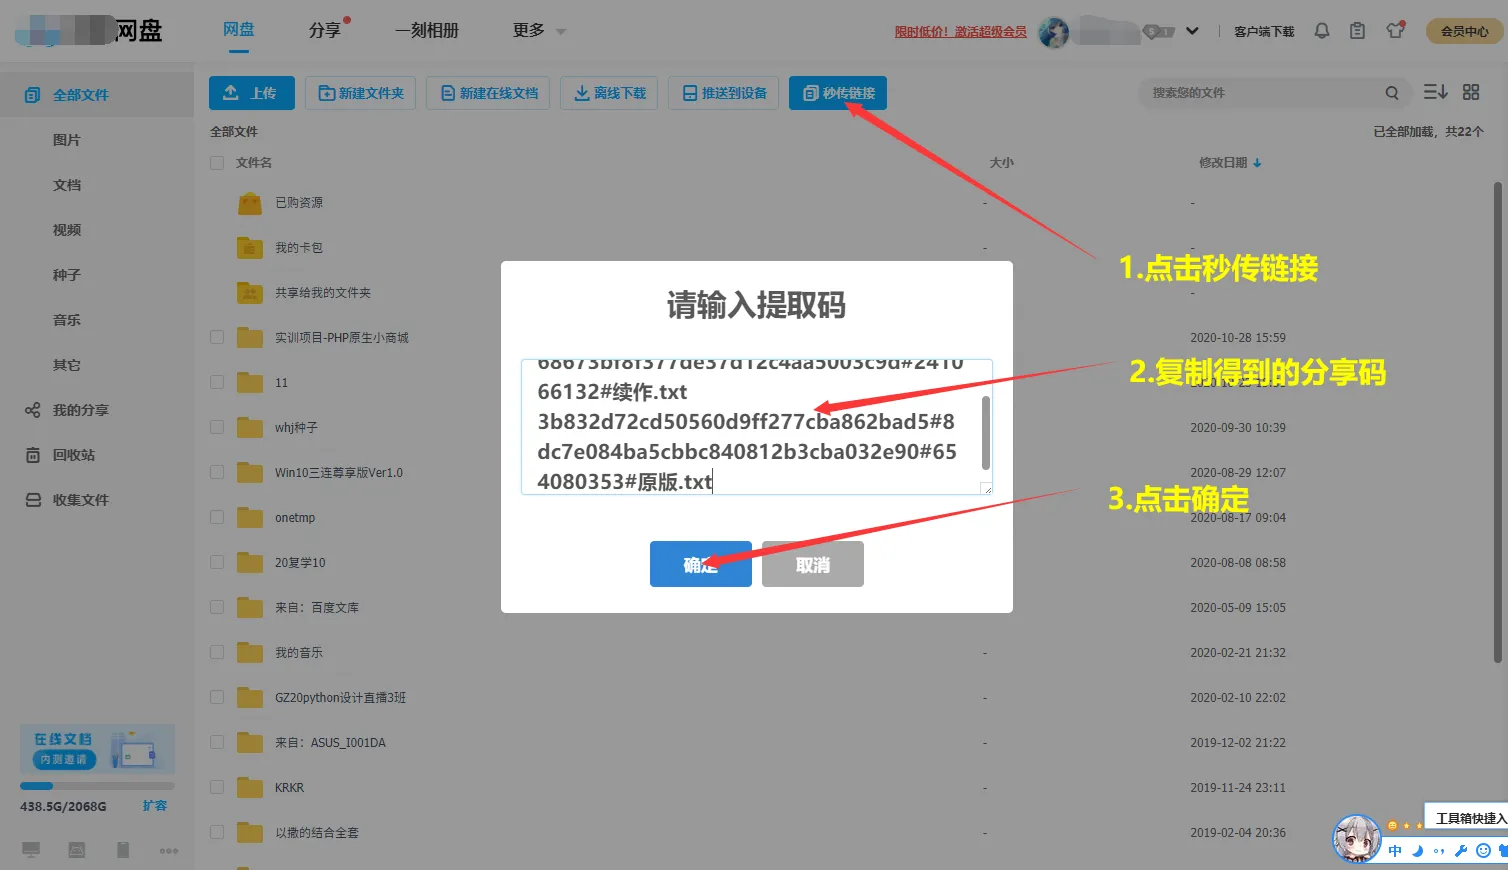
Task: Switch to grid view using the grid icon
Action: click(1471, 91)
